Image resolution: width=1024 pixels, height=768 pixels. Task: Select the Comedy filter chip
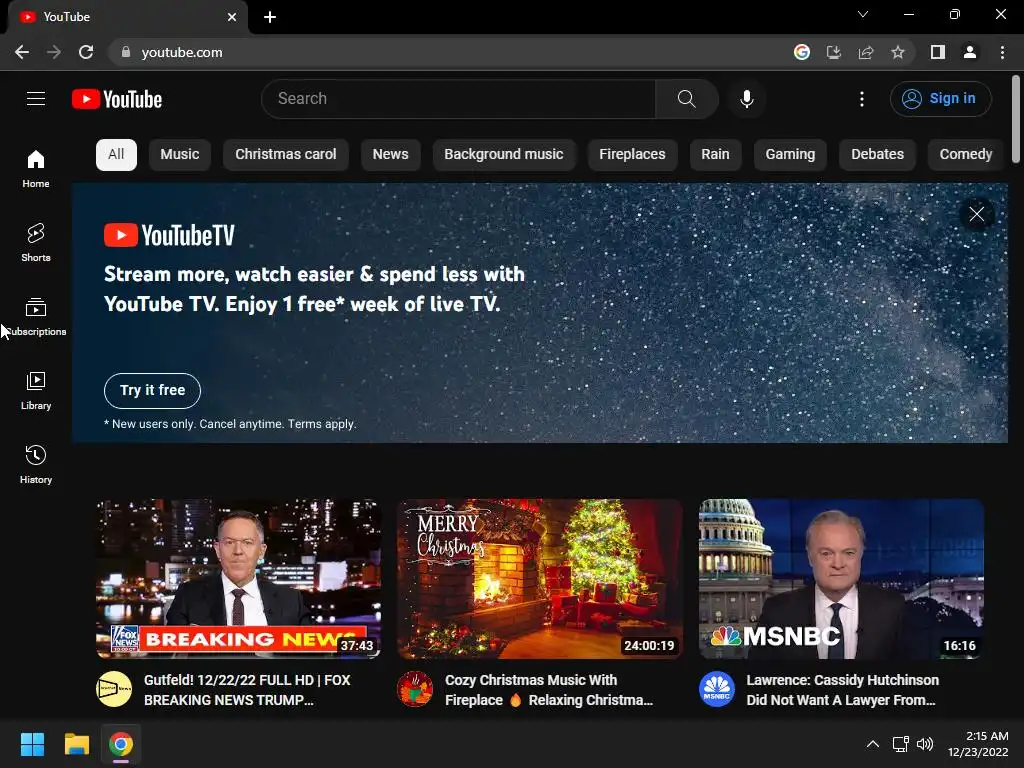965,155
